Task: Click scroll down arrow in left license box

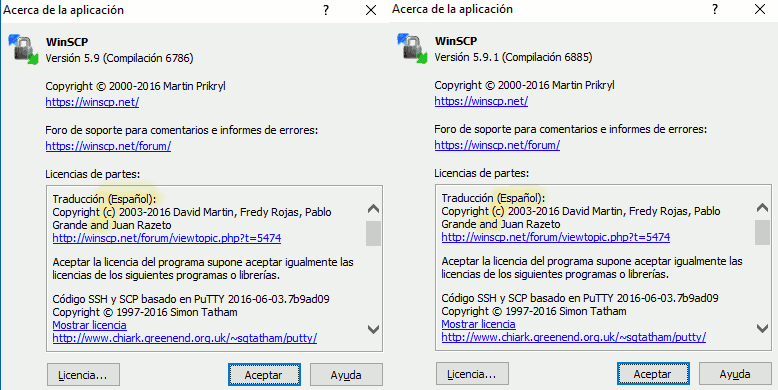Action: (373, 329)
